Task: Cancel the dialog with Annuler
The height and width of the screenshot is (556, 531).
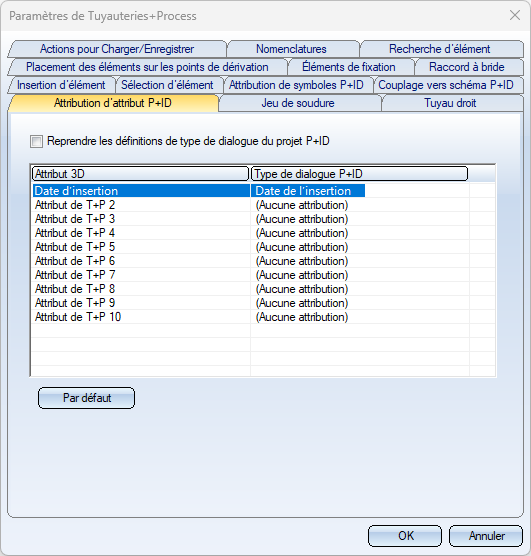Action: click(486, 536)
